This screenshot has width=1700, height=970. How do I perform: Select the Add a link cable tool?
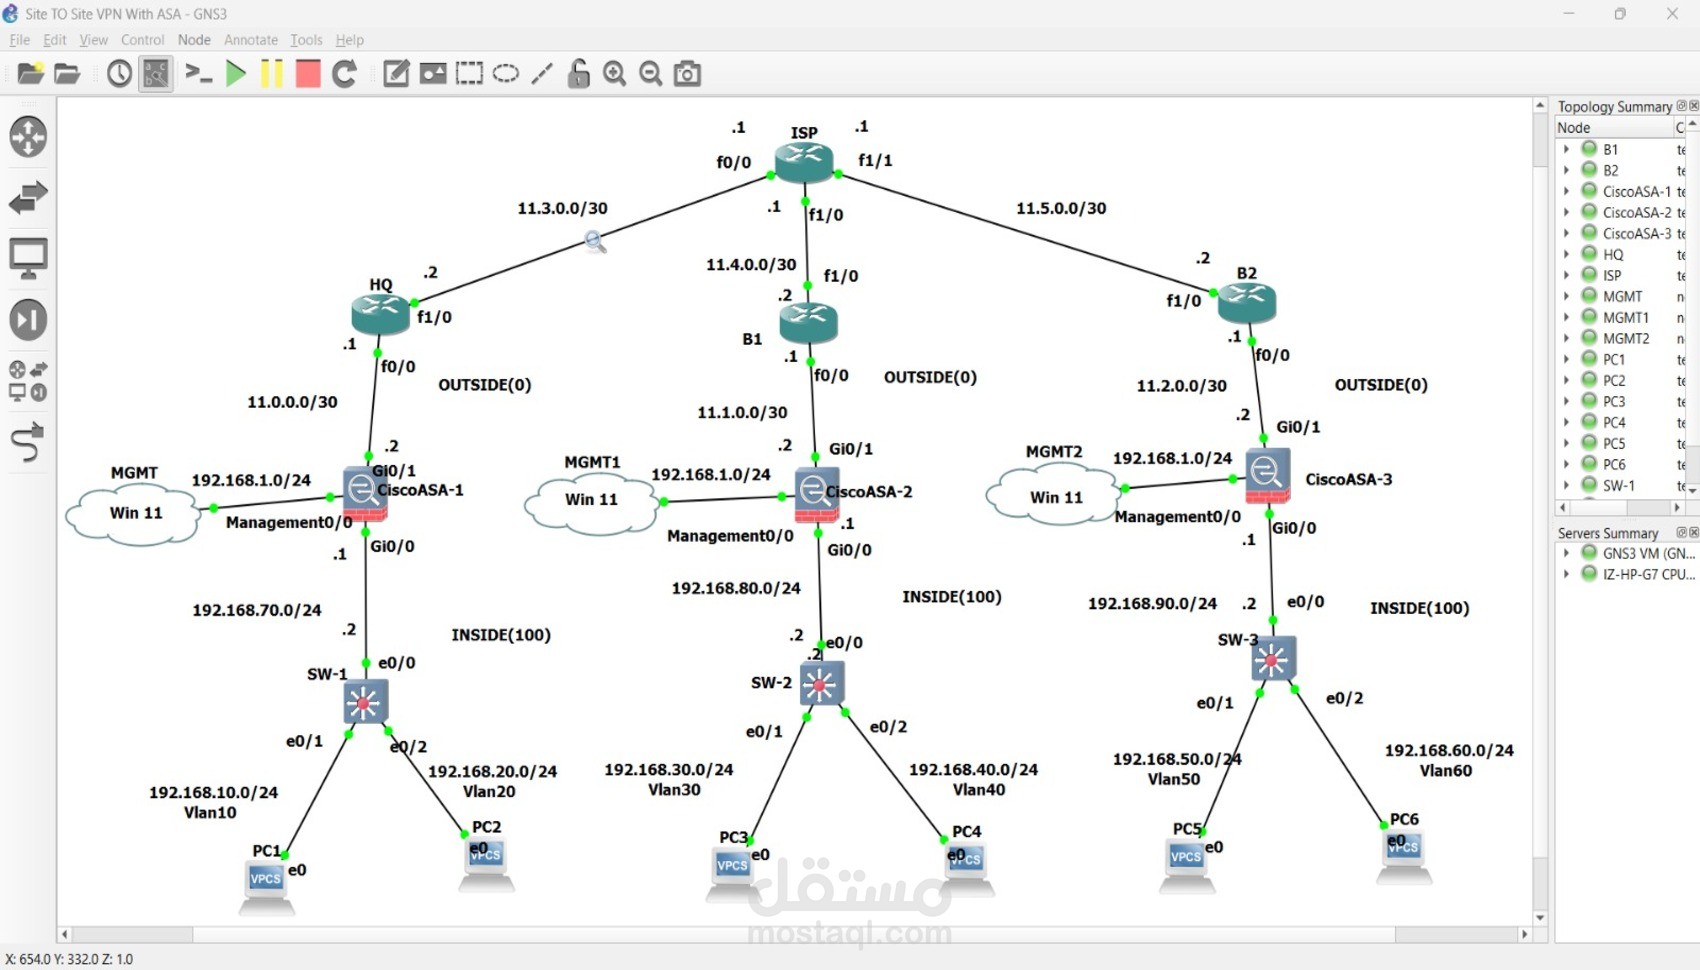(x=28, y=442)
